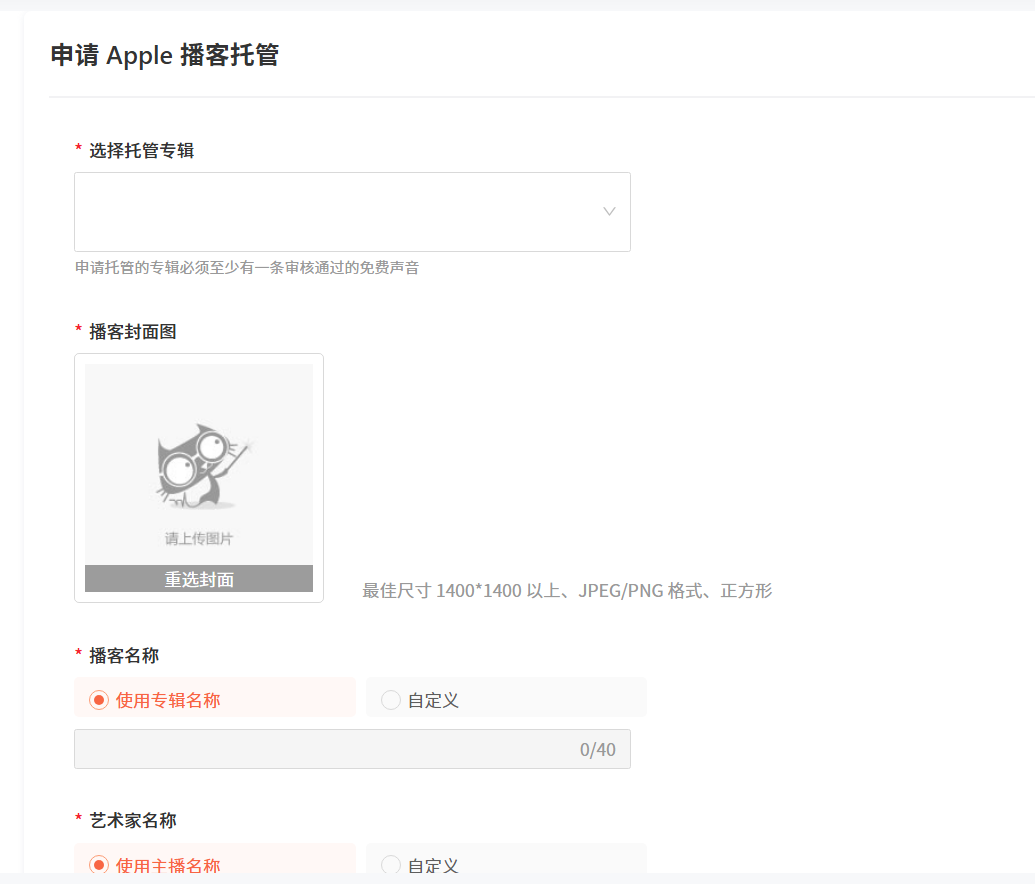Viewport: 1035px width, 884px height.
Task: Click the 0/40 character counter
Action: click(597, 749)
